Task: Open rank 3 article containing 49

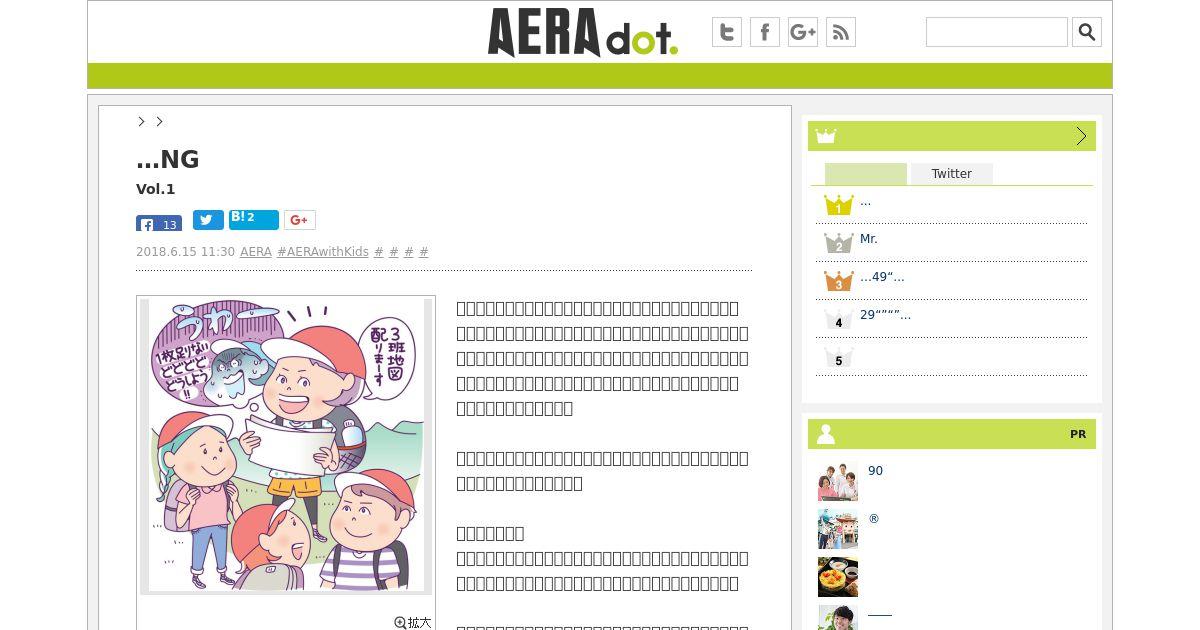Action: click(882, 277)
